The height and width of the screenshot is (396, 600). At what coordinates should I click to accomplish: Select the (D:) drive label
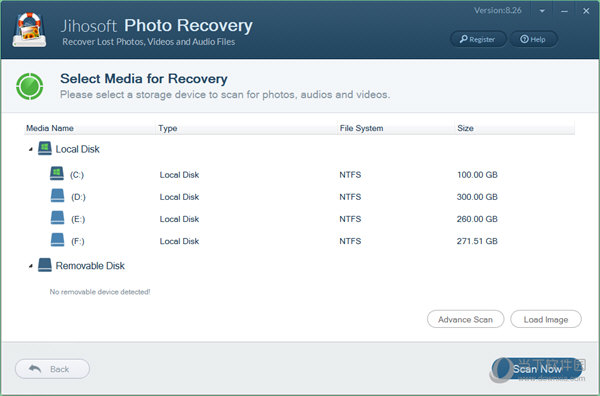click(x=78, y=197)
